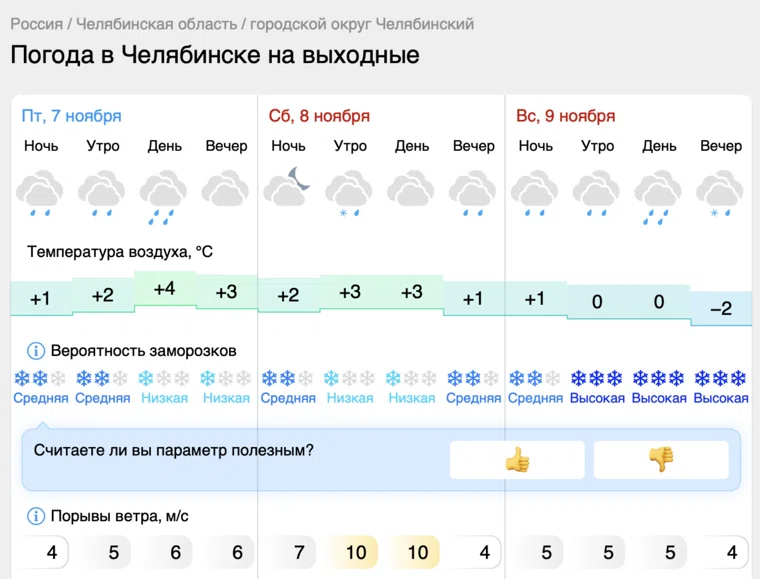Click info icon beside Порывы ветра
This screenshot has width=760, height=579.
click(36, 516)
